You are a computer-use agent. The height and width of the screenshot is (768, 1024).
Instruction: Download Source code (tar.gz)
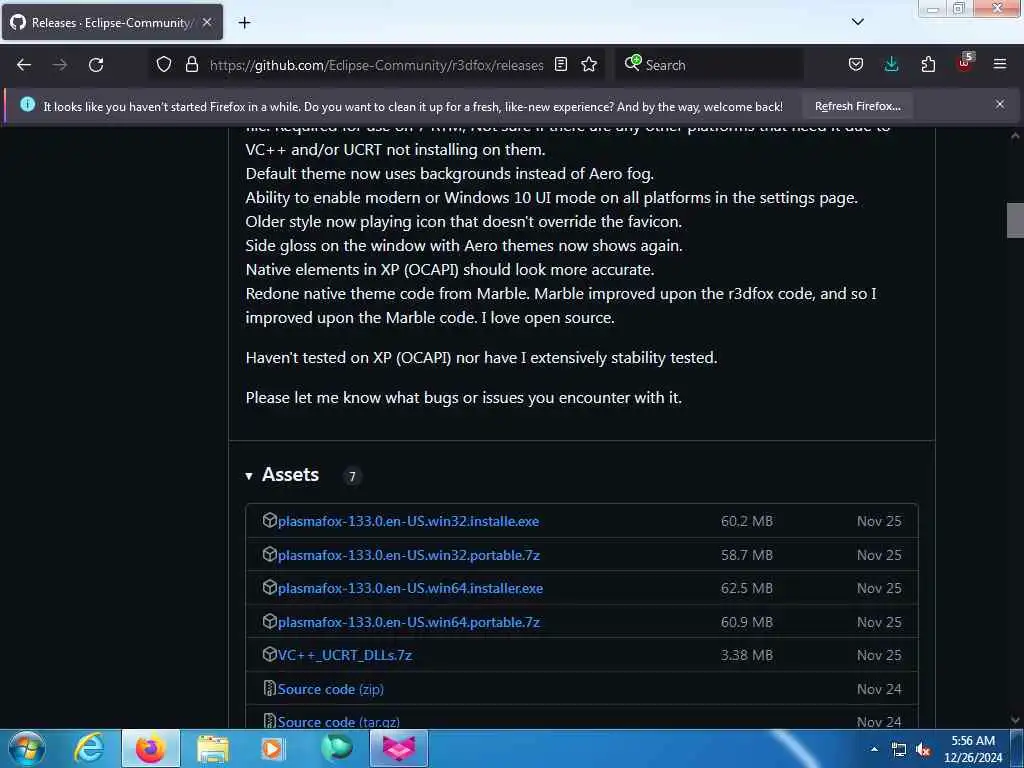click(338, 722)
